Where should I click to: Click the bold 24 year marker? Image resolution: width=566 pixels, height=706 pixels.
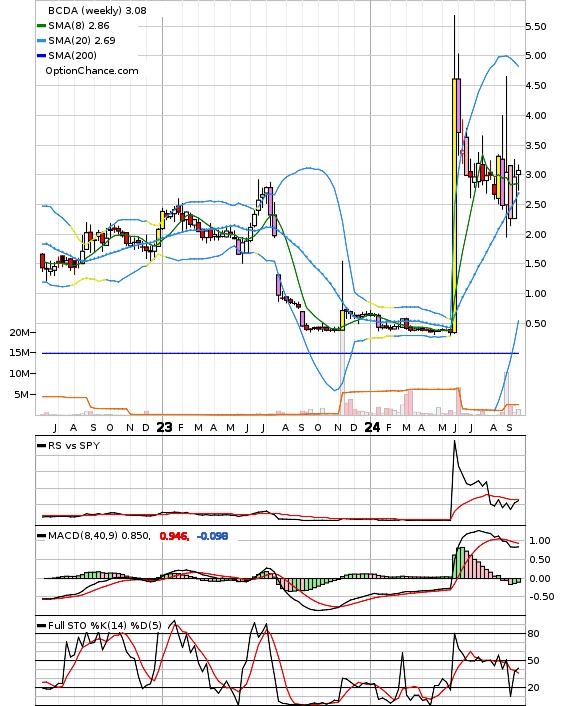[372, 427]
